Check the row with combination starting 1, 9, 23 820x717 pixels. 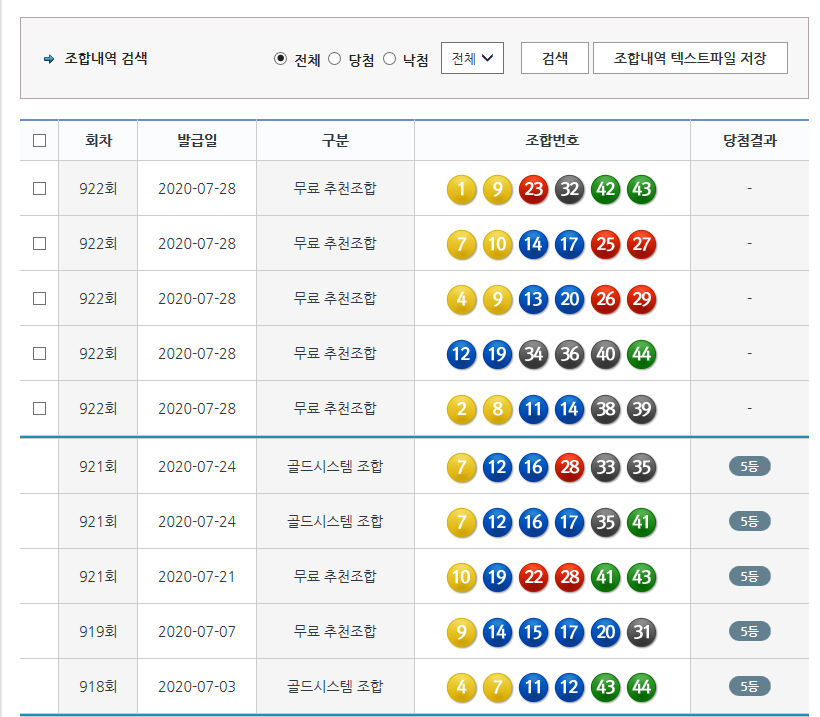(40, 188)
